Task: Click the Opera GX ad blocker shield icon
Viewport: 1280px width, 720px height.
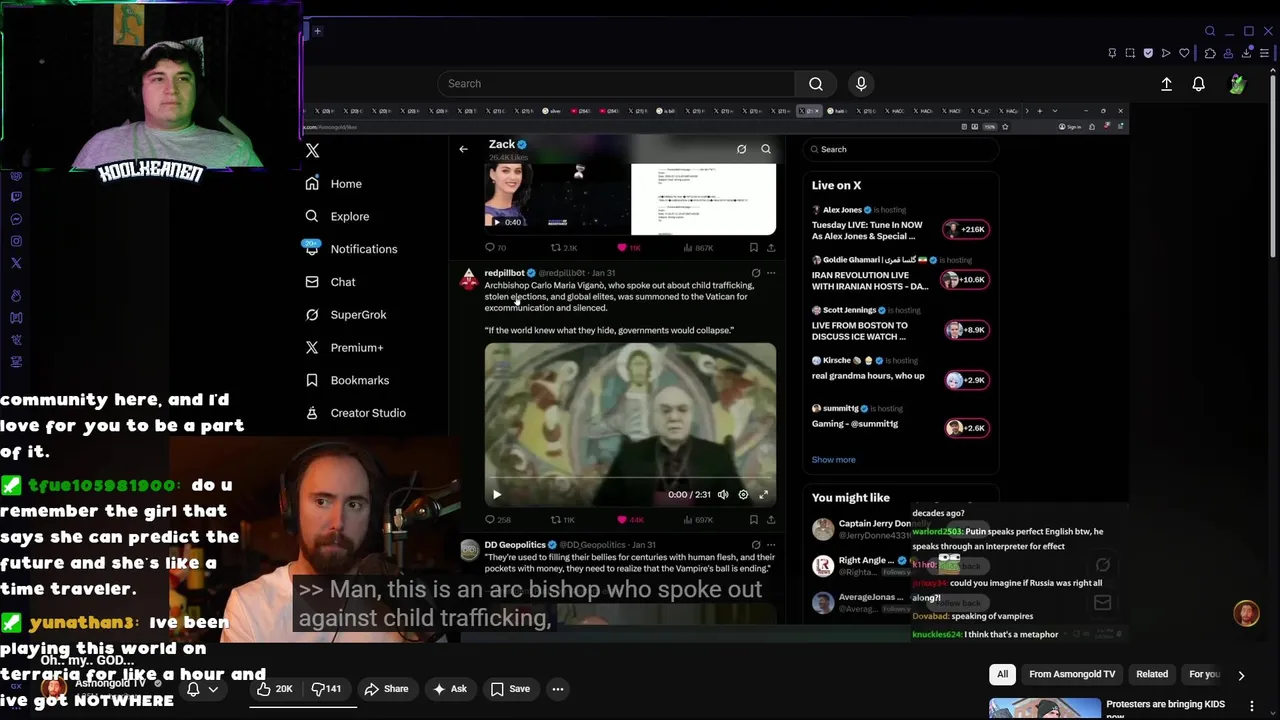Action: coord(1148,53)
